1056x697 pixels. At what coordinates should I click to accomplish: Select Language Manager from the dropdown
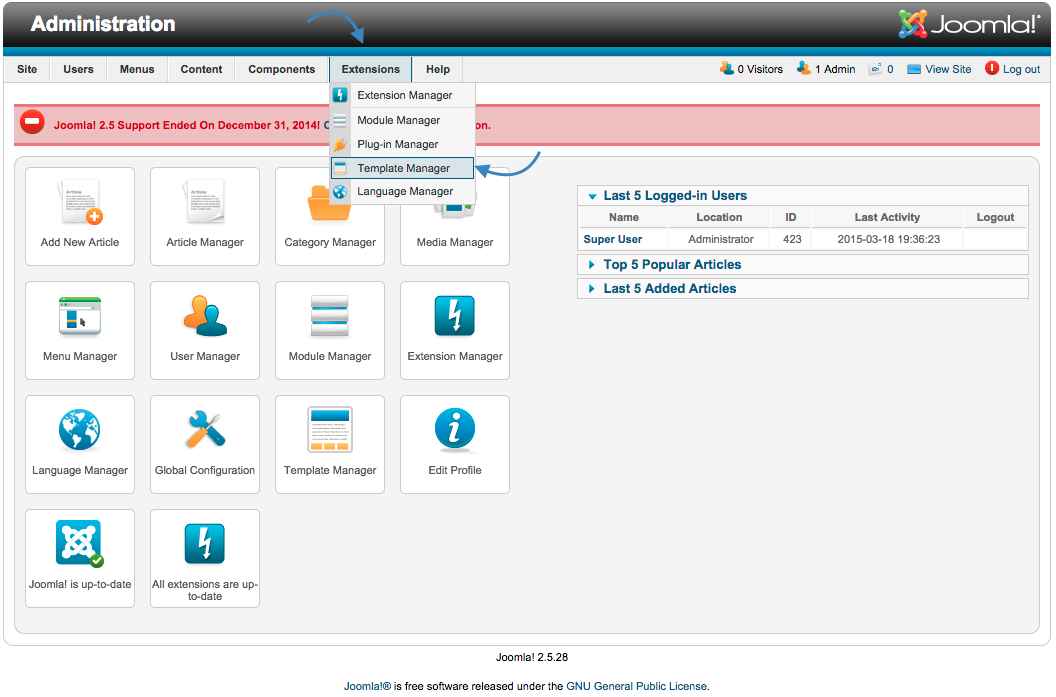pos(403,191)
